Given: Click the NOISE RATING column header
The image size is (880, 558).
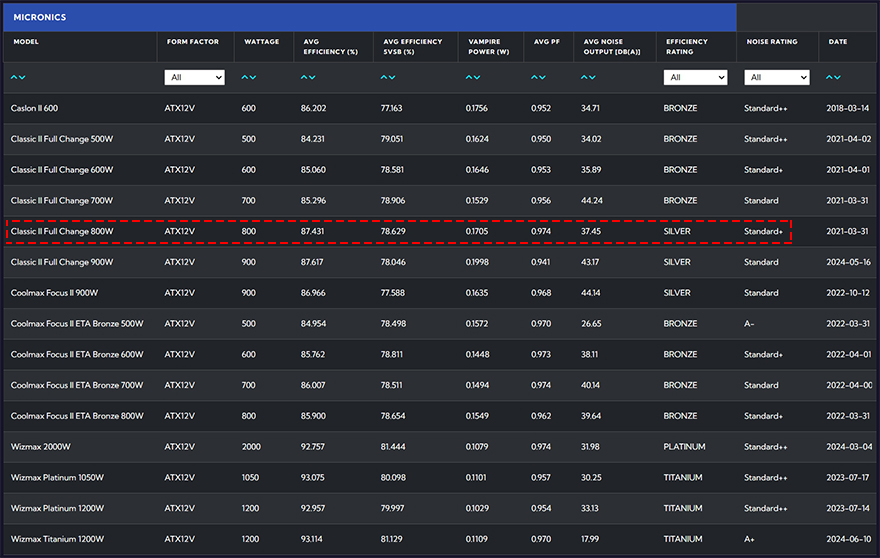Looking at the screenshot, I should click(x=772, y=42).
